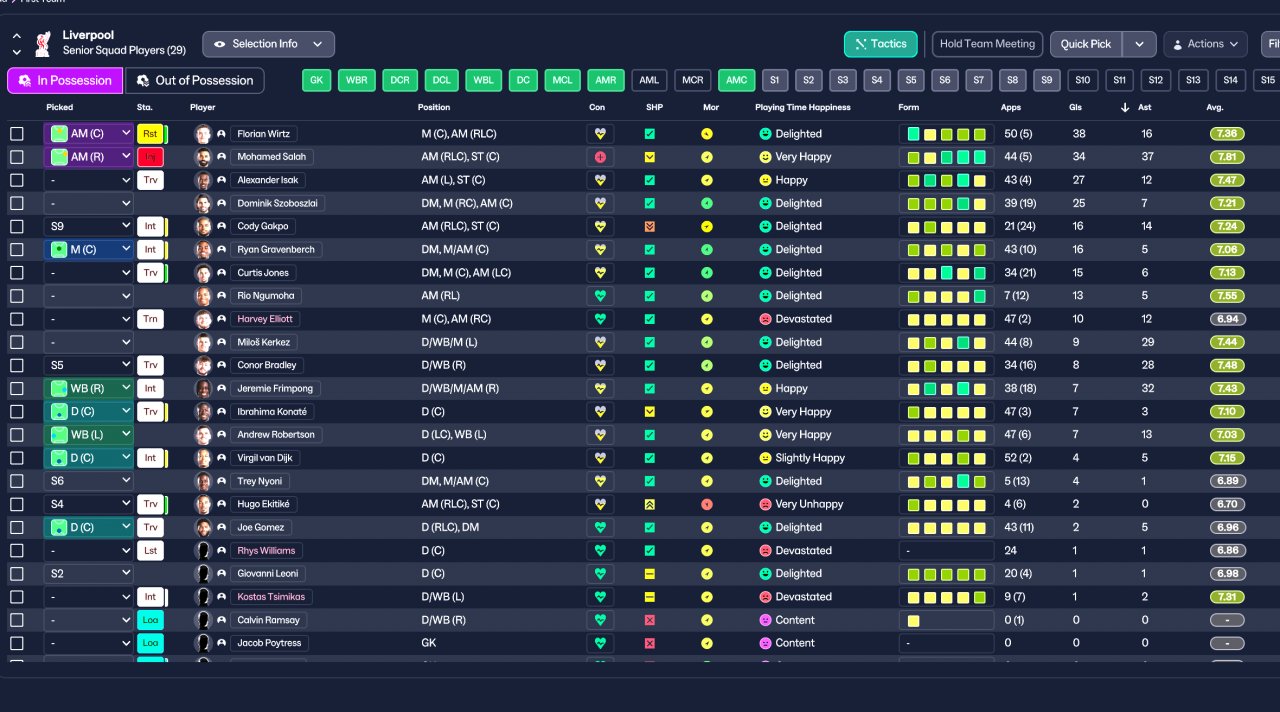This screenshot has width=1280, height=712.
Task: Tick the checkbox for Giovanni Leoni
Action: [x=17, y=574]
